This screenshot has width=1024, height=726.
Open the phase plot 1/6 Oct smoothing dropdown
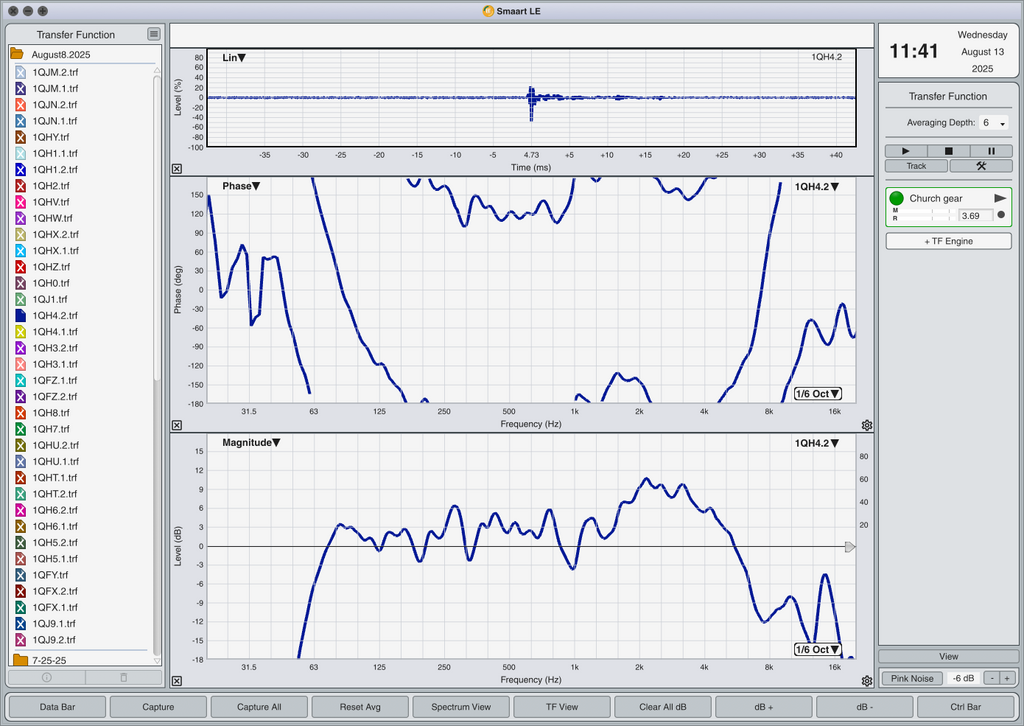click(818, 394)
